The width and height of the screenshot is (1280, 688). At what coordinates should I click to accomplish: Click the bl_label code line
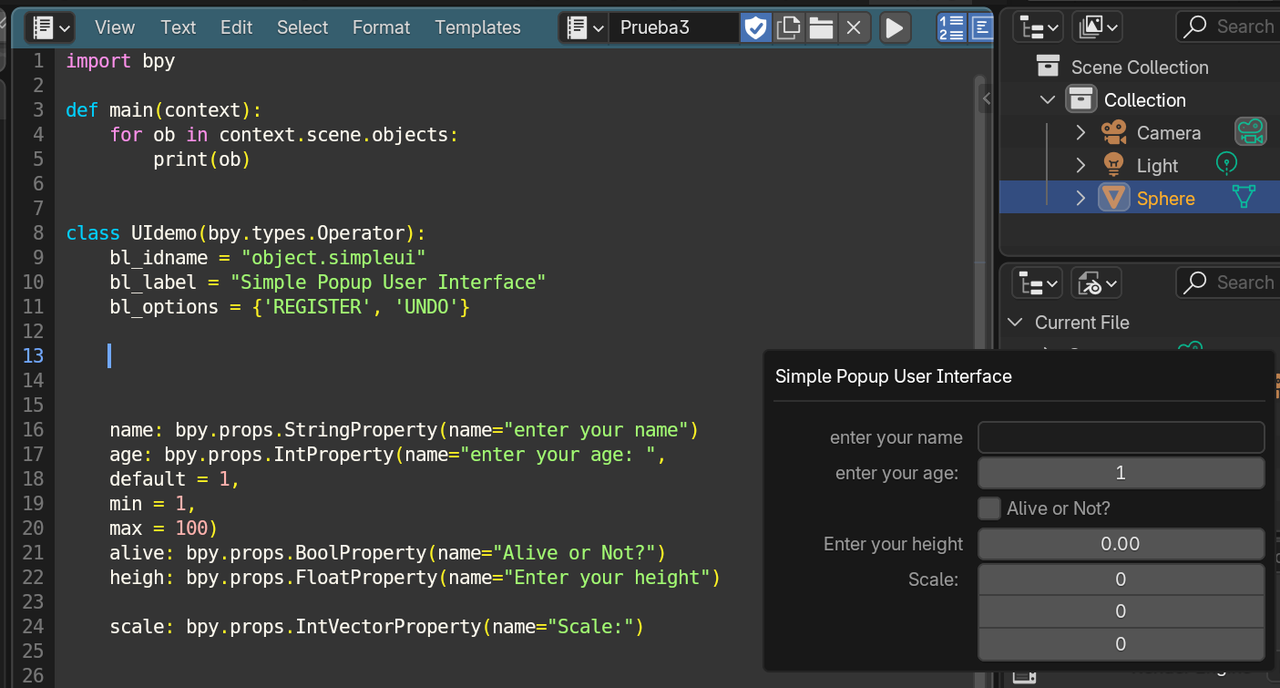click(328, 282)
